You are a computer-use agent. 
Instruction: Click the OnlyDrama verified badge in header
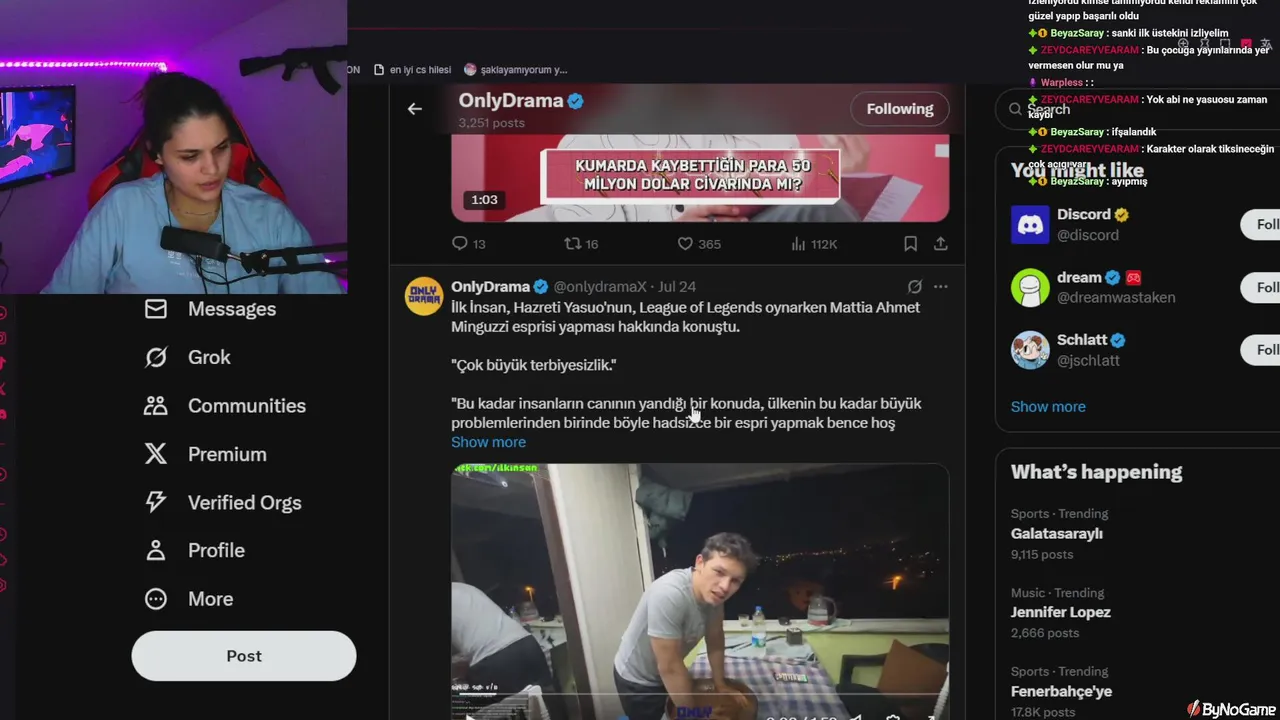coord(576,101)
